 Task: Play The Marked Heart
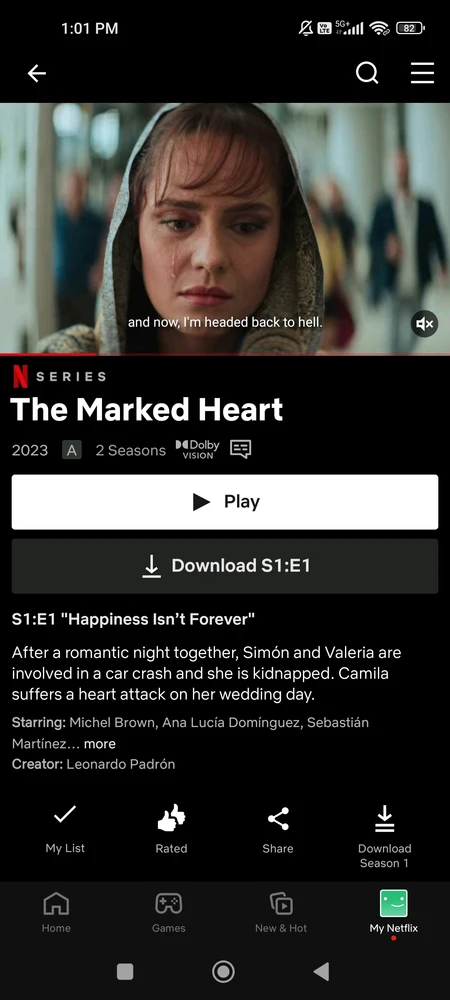click(225, 502)
